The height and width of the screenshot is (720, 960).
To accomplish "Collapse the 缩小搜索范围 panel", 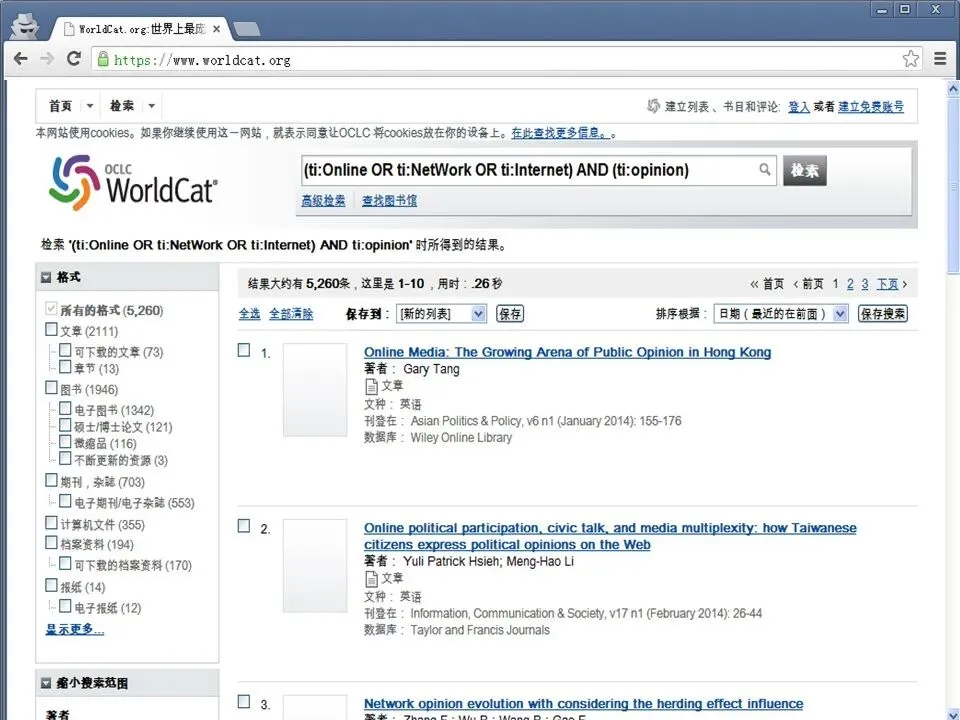I will click(46, 683).
